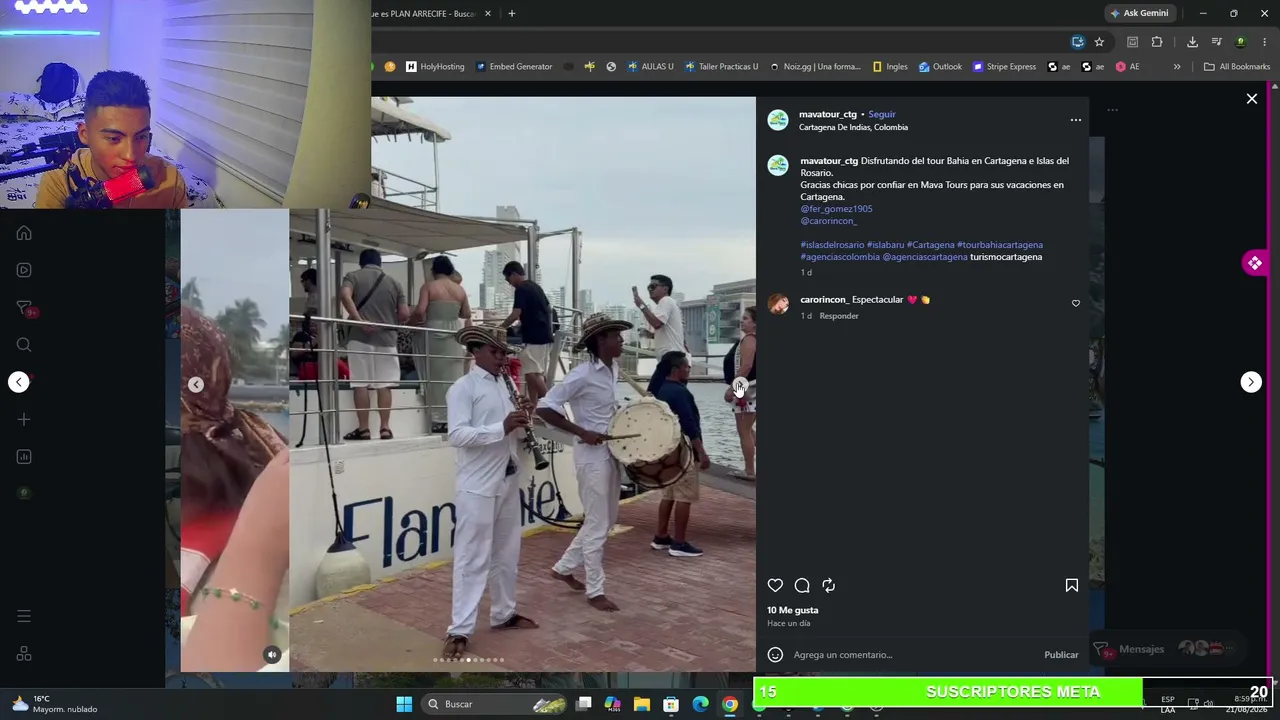Toggle video sound on the post

coord(272,655)
